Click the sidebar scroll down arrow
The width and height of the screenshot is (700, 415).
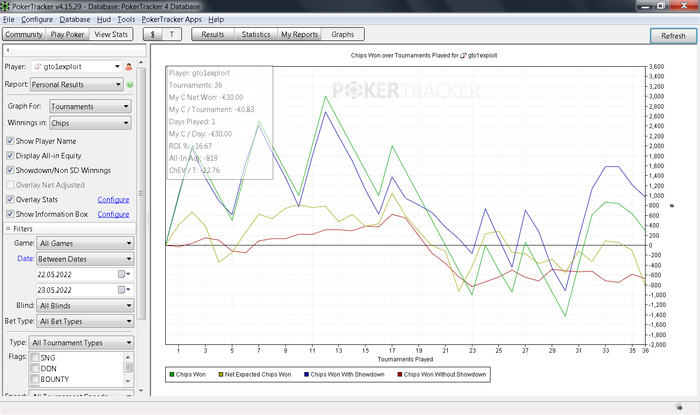(x=141, y=390)
